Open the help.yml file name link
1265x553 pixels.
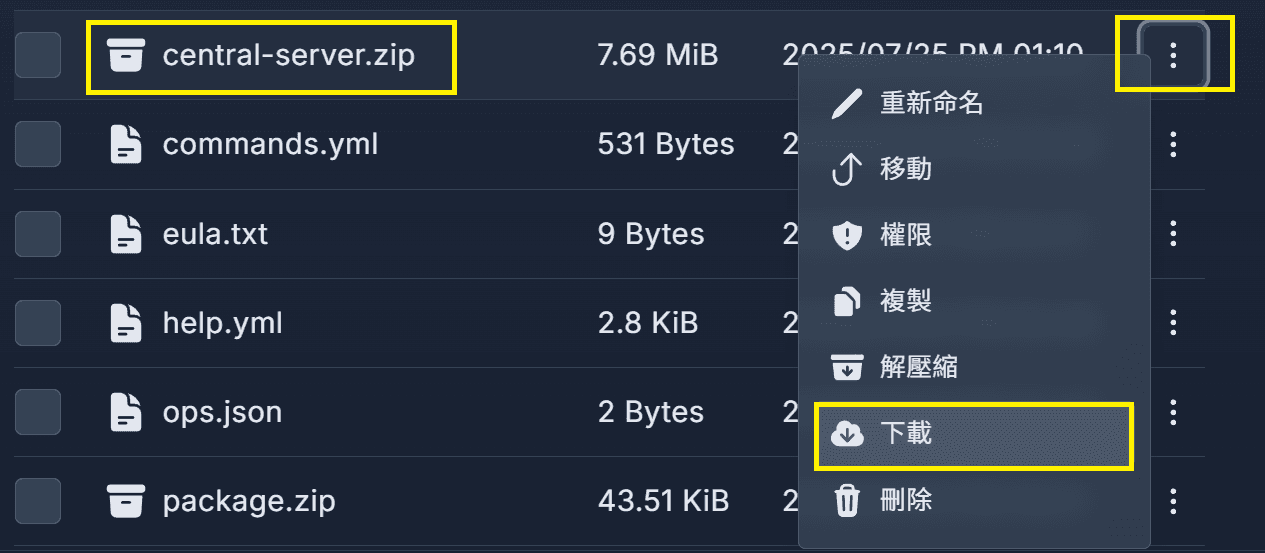click(222, 323)
